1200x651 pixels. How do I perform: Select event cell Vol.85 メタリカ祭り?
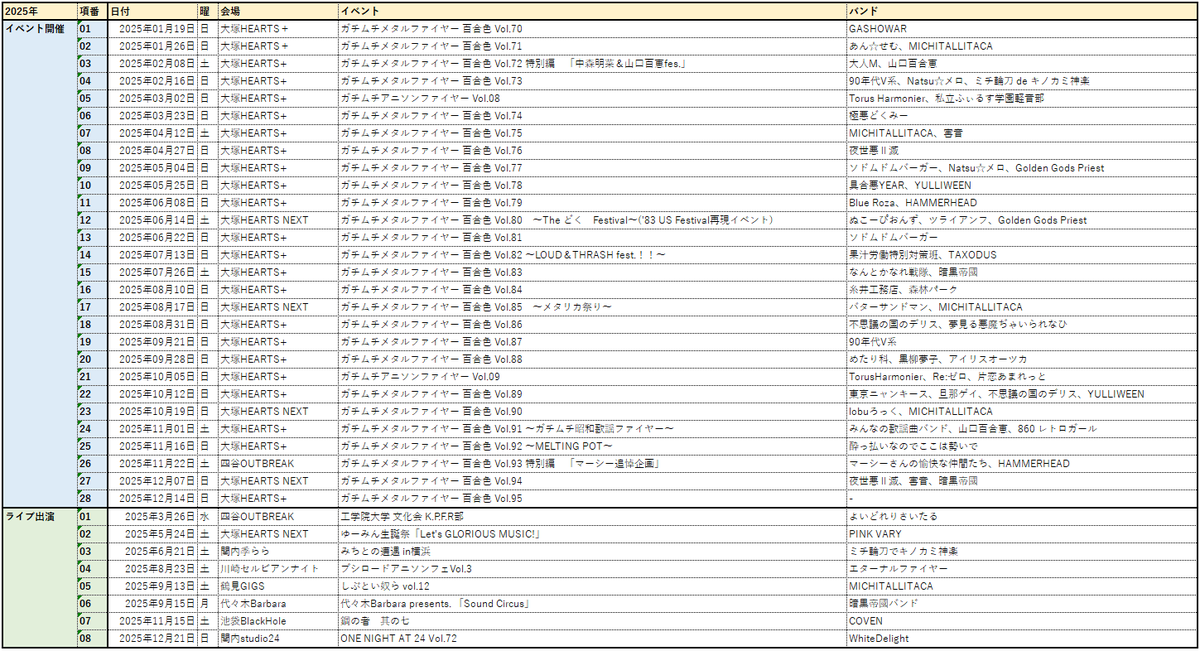[591, 307]
